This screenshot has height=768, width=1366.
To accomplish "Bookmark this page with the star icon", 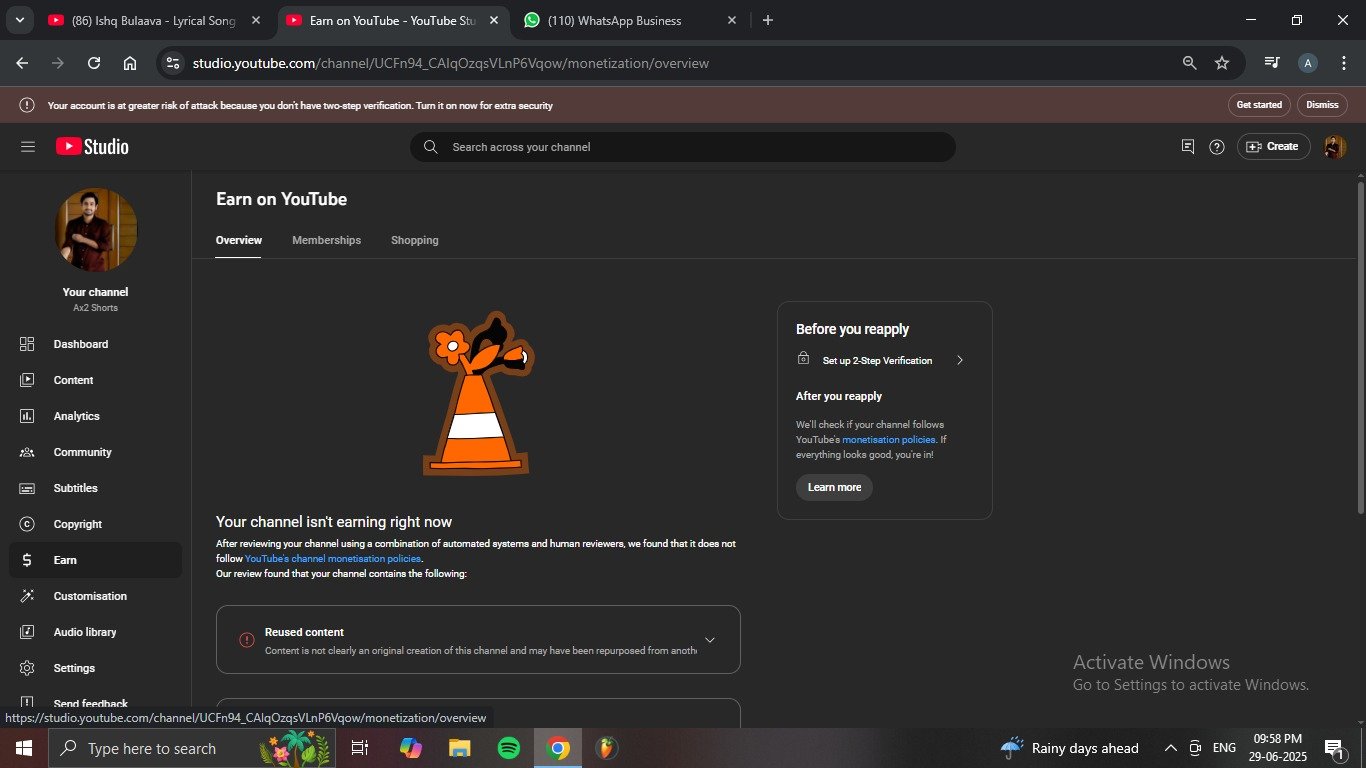I will tap(1222, 63).
